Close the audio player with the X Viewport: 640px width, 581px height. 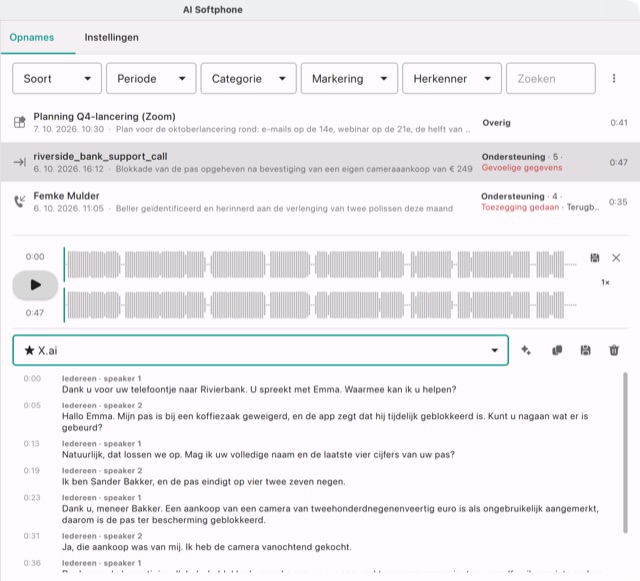(616, 258)
